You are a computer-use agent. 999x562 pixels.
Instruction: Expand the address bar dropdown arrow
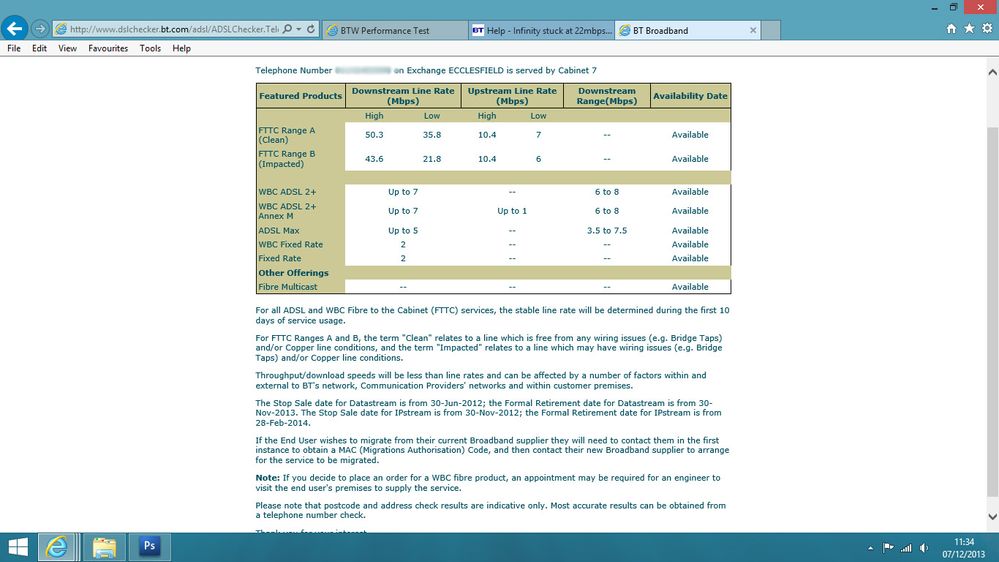(299, 29)
